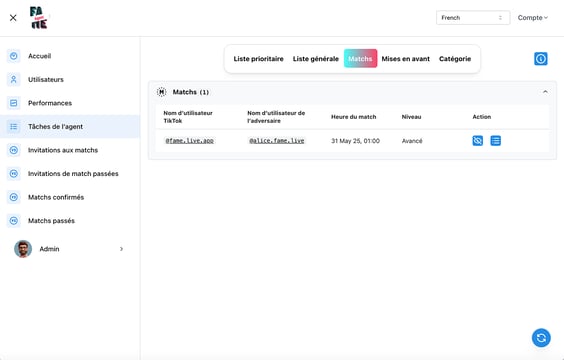Click the Invitations de match passées icon
564x360 pixels.
click(x=14, y=174)
